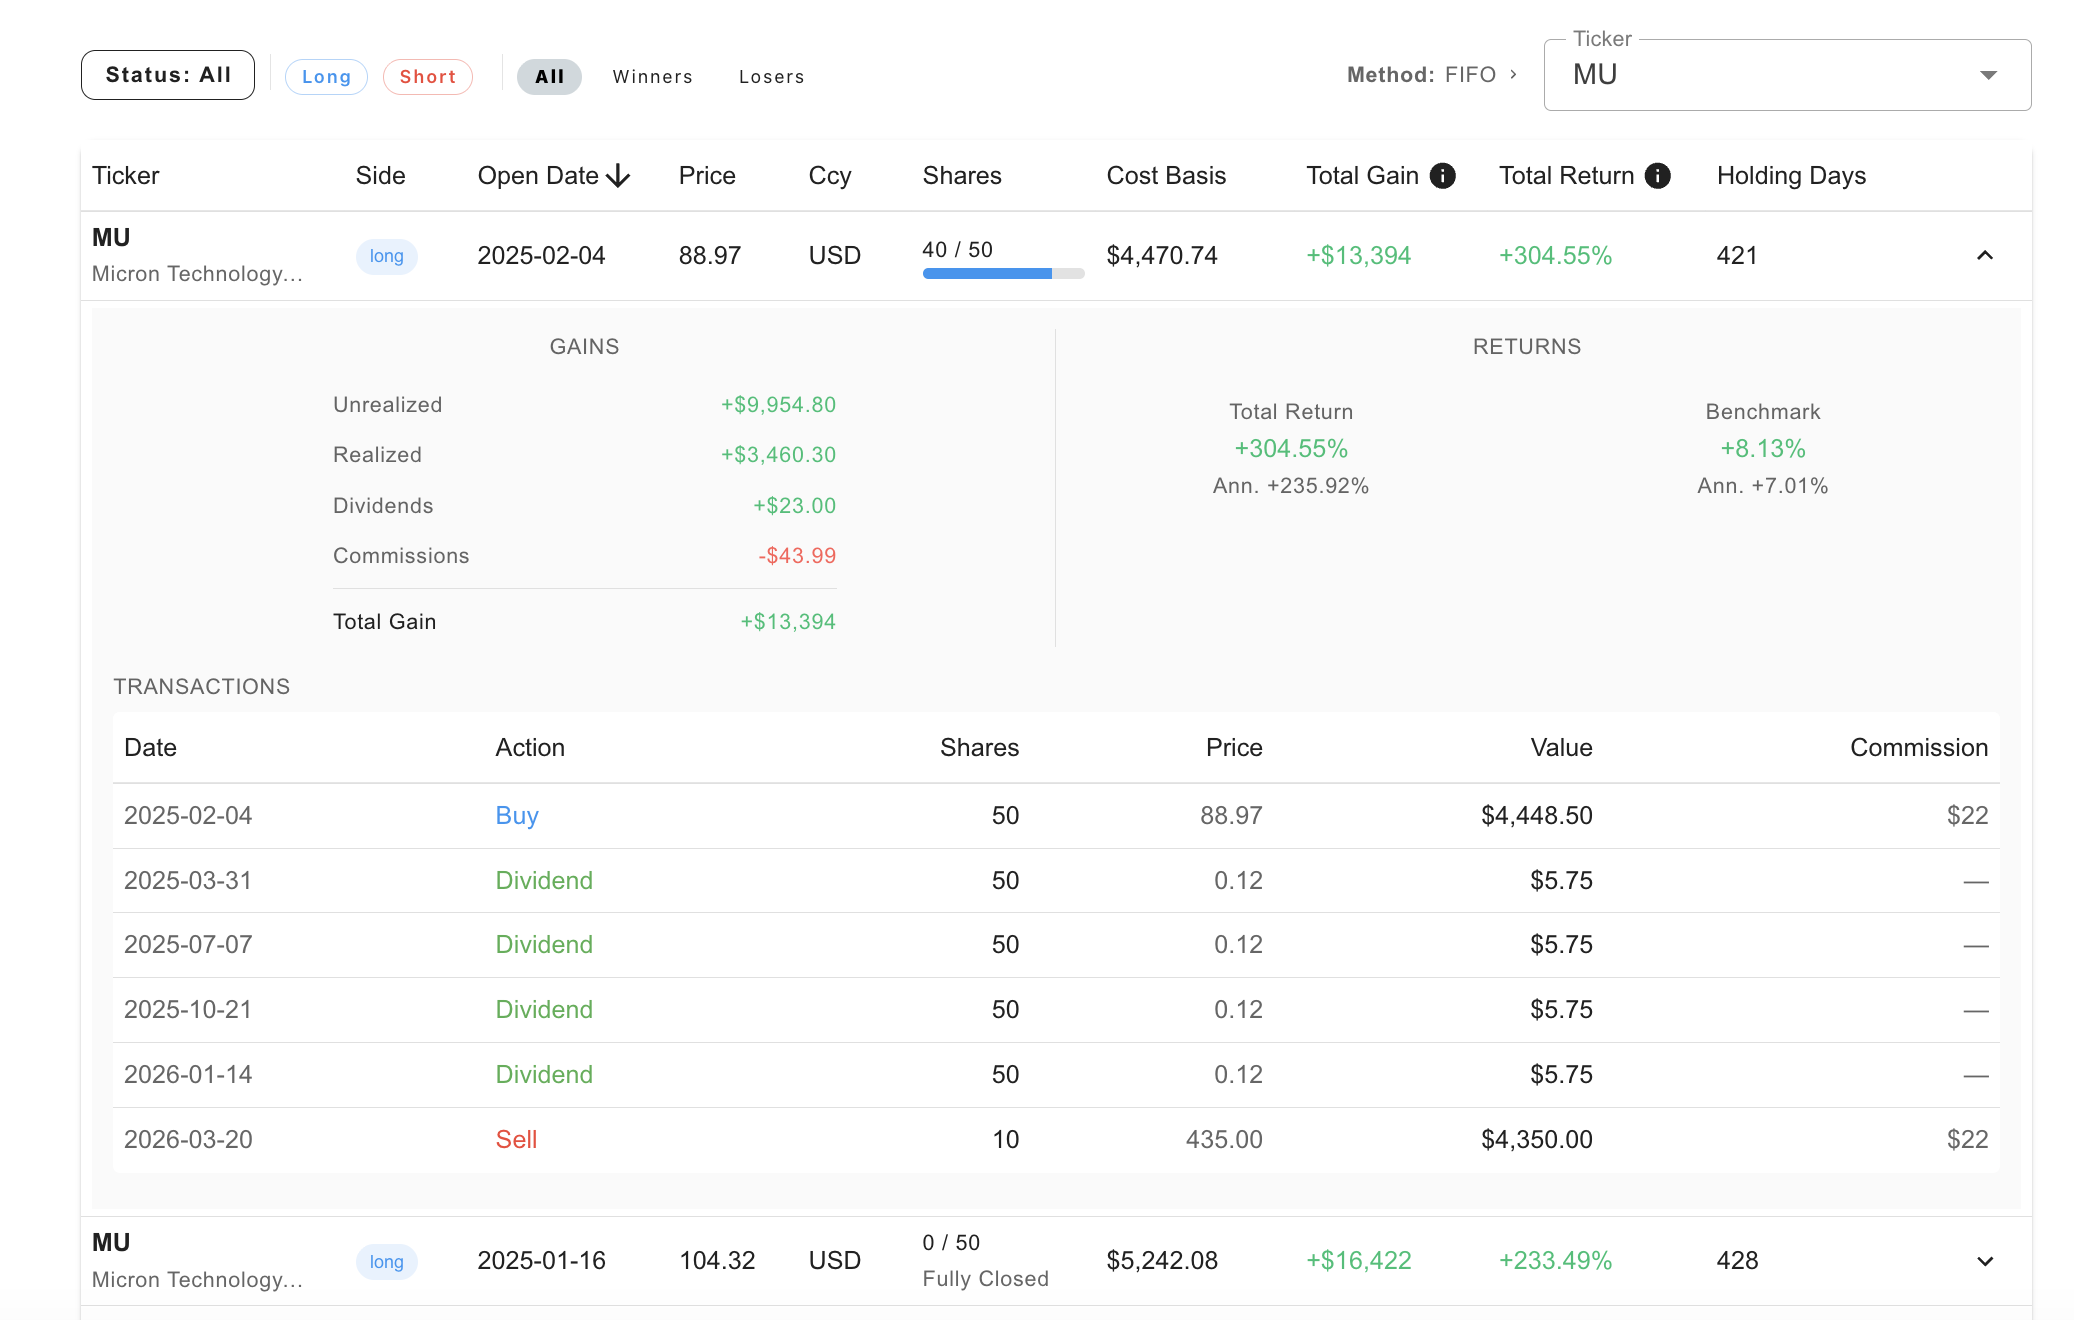The image size is (2074, 1320).
Task: Click the 2025-03-31 Dividend action
Action: (x=544, y=881)
